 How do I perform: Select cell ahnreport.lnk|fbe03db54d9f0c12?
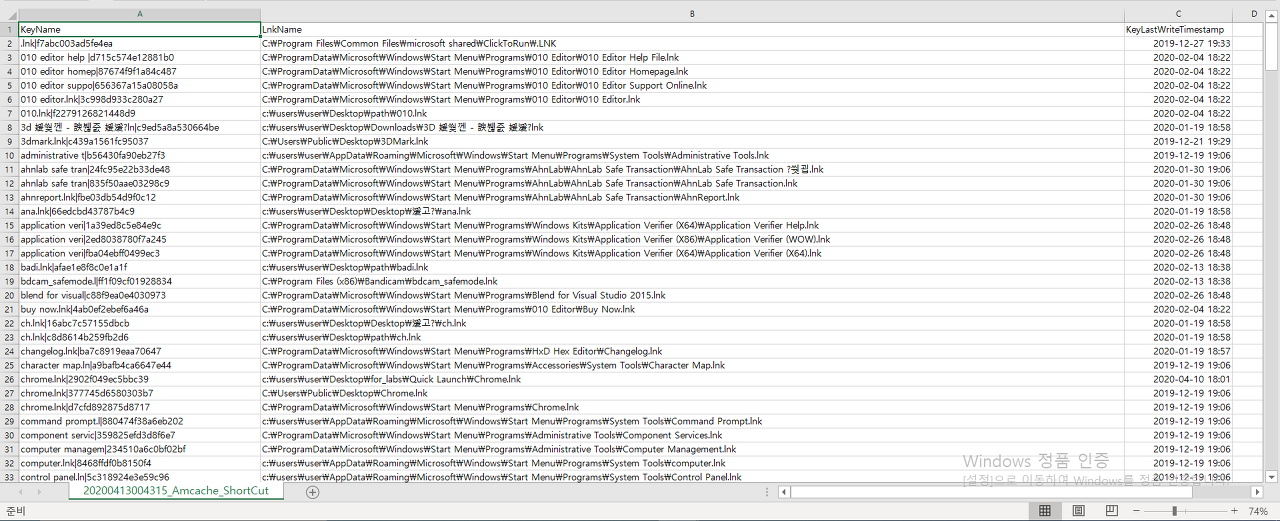(x=139, y=198)
